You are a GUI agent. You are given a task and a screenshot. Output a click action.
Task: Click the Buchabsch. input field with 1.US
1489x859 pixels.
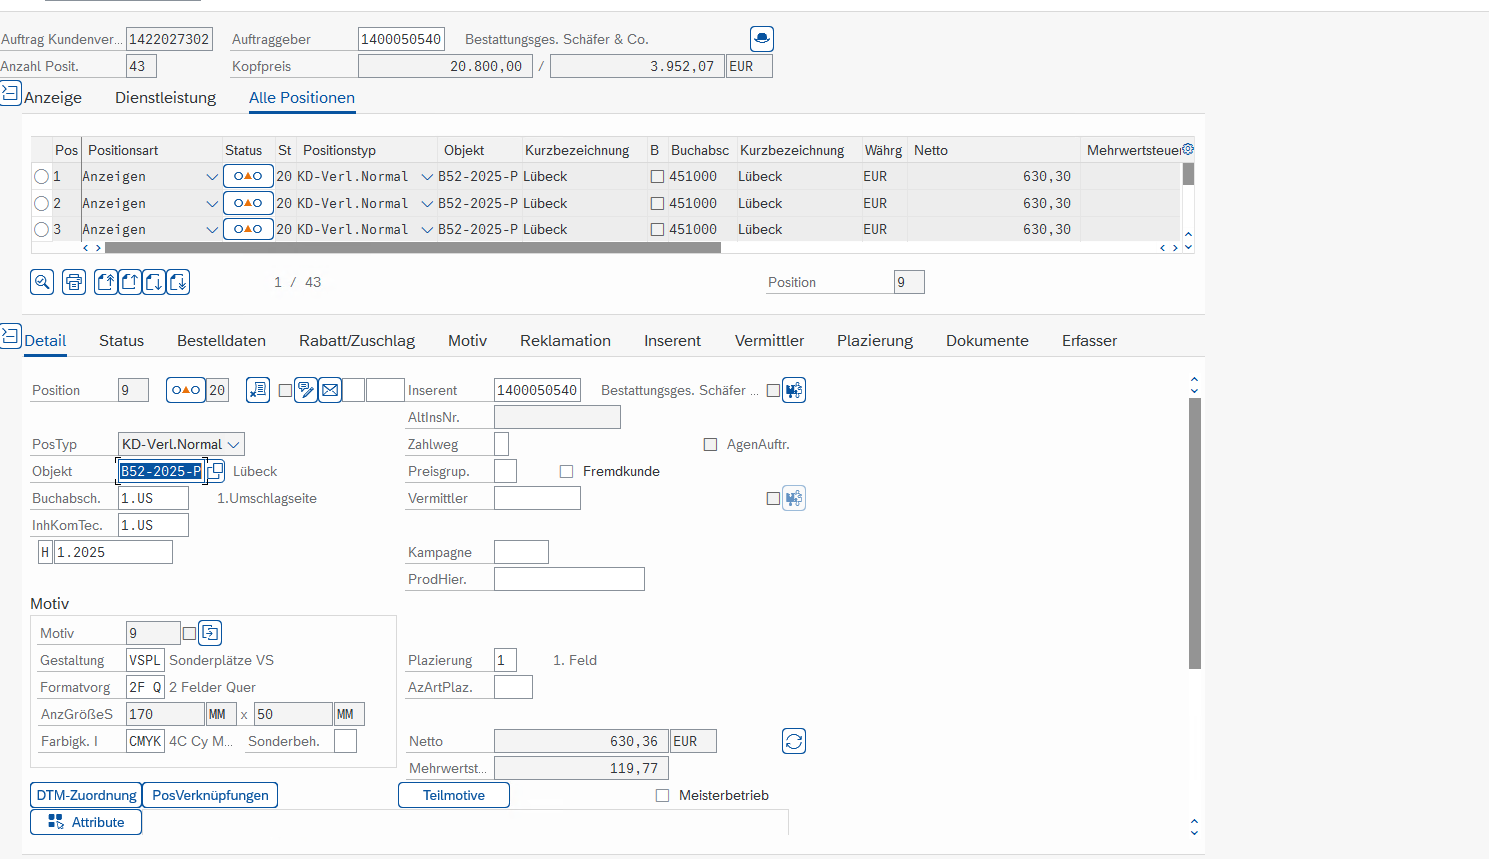[153, 498]
